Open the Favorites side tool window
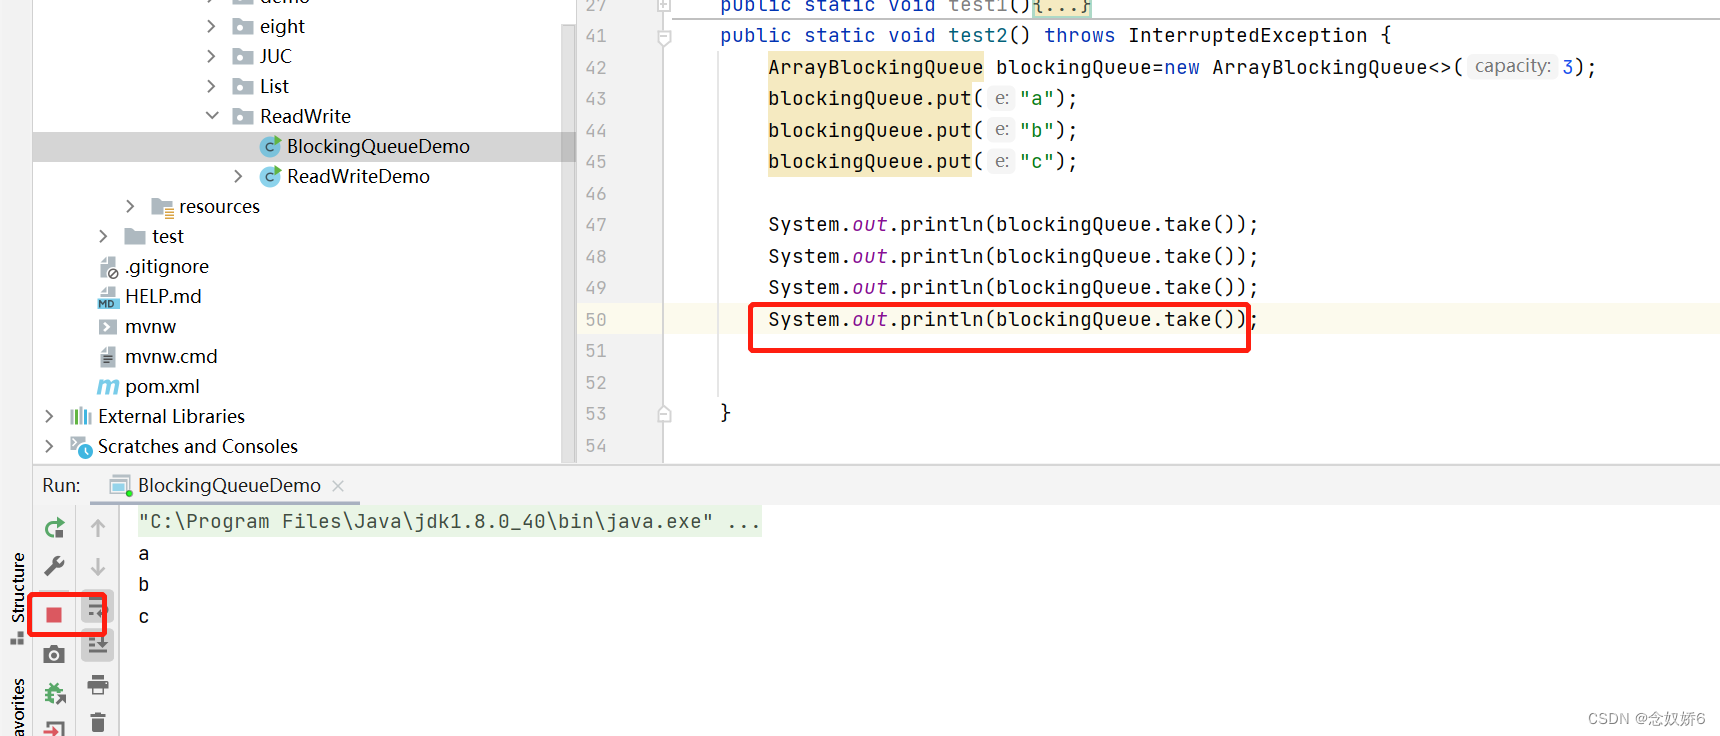The image size is (1720, 736). [x=17, y=707]
